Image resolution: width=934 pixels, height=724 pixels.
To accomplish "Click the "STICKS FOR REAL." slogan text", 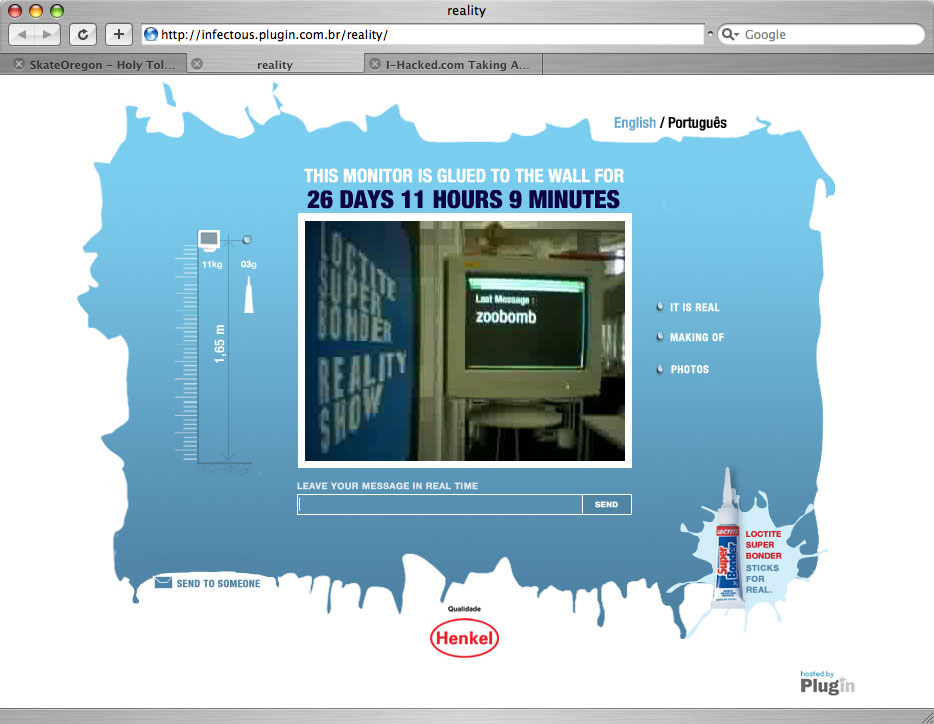I will pyautogui.click(x=762, y=579).
